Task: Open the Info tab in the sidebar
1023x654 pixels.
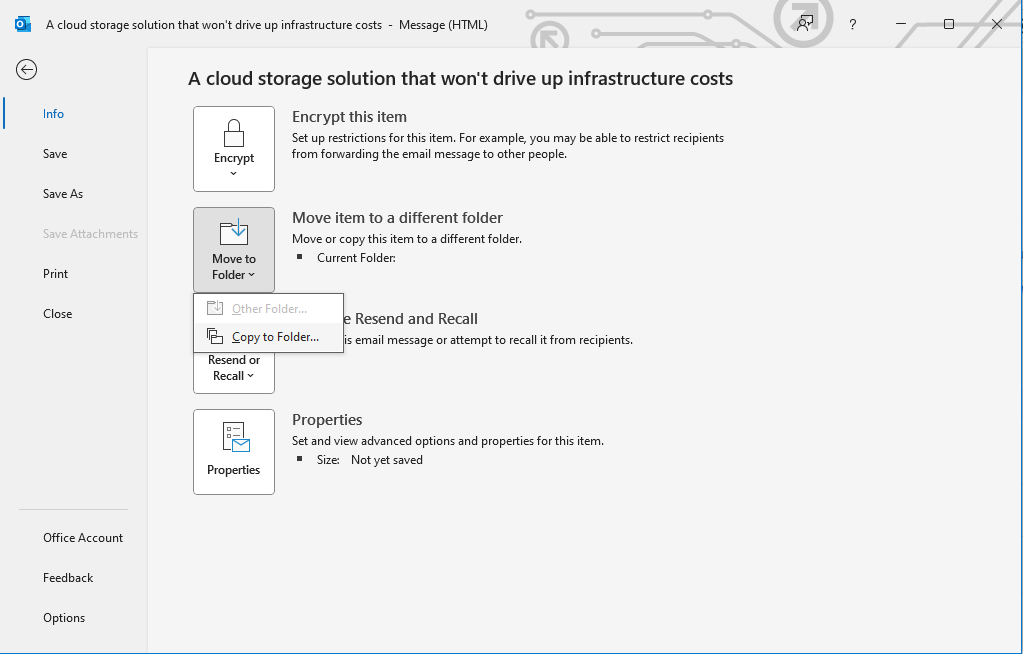Action: click(53, 113)
